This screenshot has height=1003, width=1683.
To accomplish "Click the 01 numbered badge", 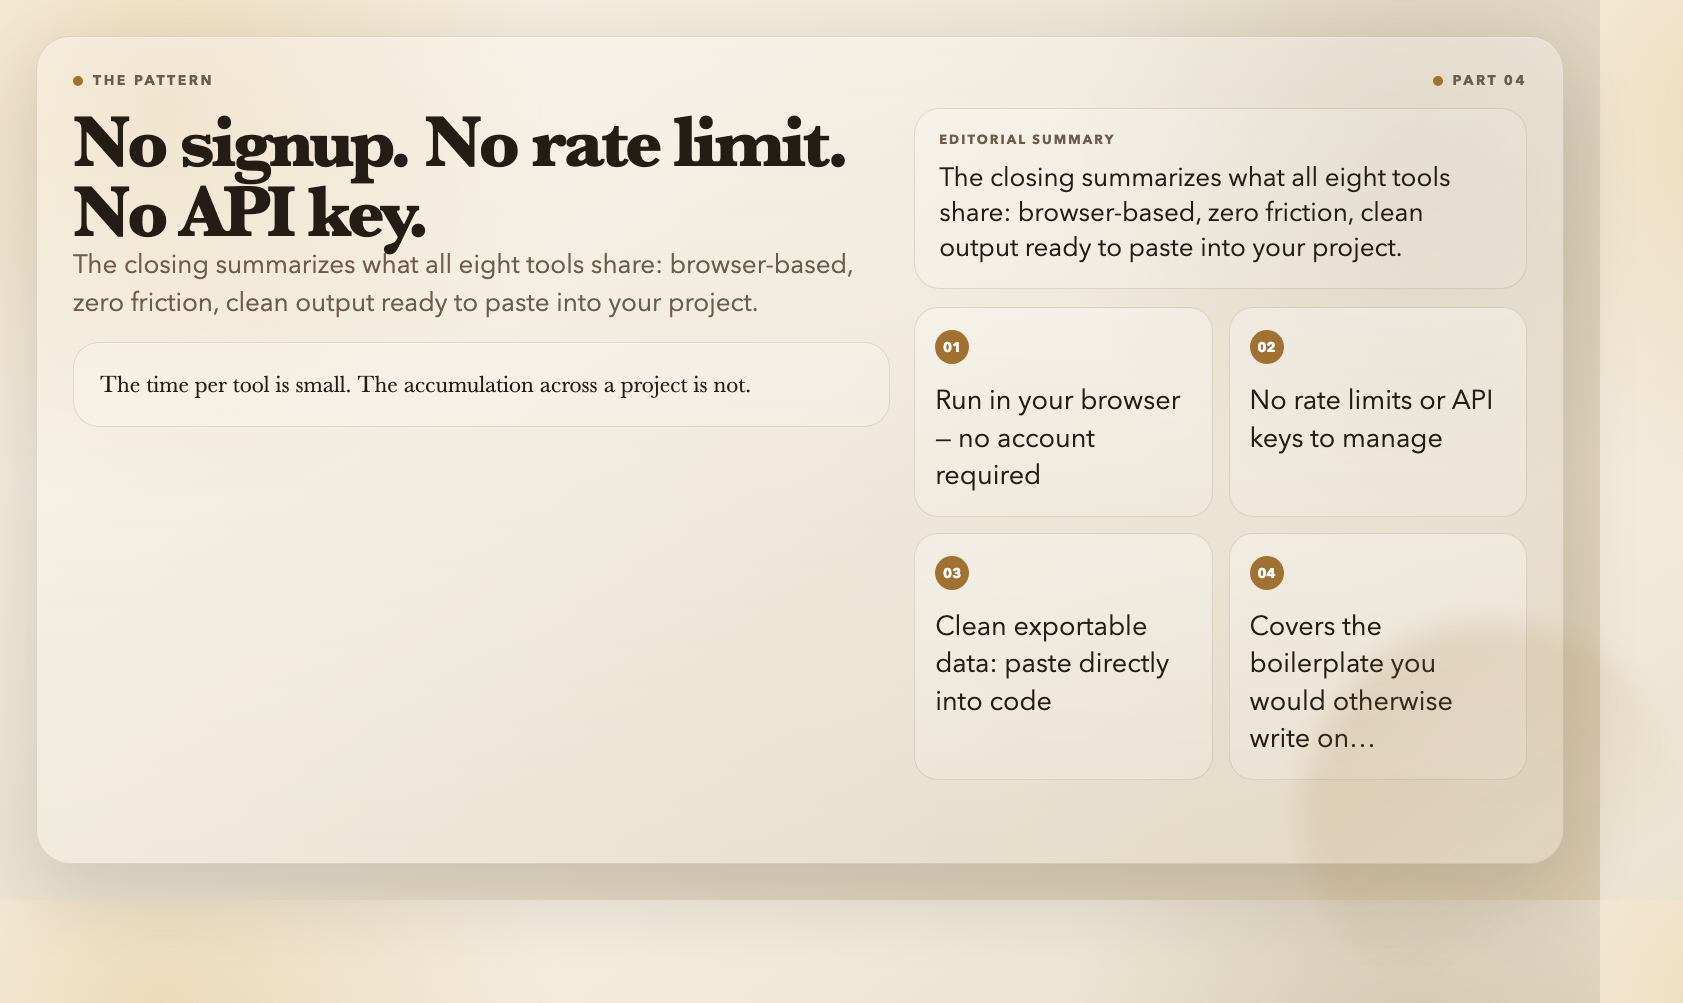I will pos(951,347).
